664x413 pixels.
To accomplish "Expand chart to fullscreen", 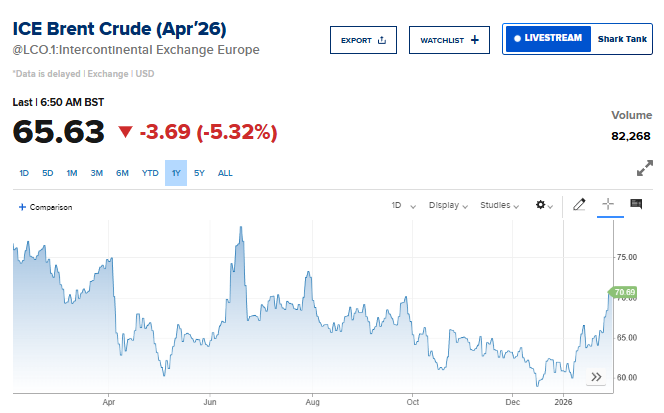I will [x=645, y=168].
